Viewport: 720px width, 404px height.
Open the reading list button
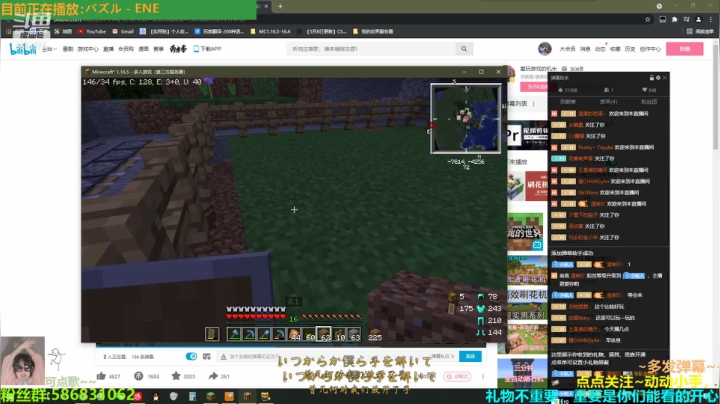point(700,32)
